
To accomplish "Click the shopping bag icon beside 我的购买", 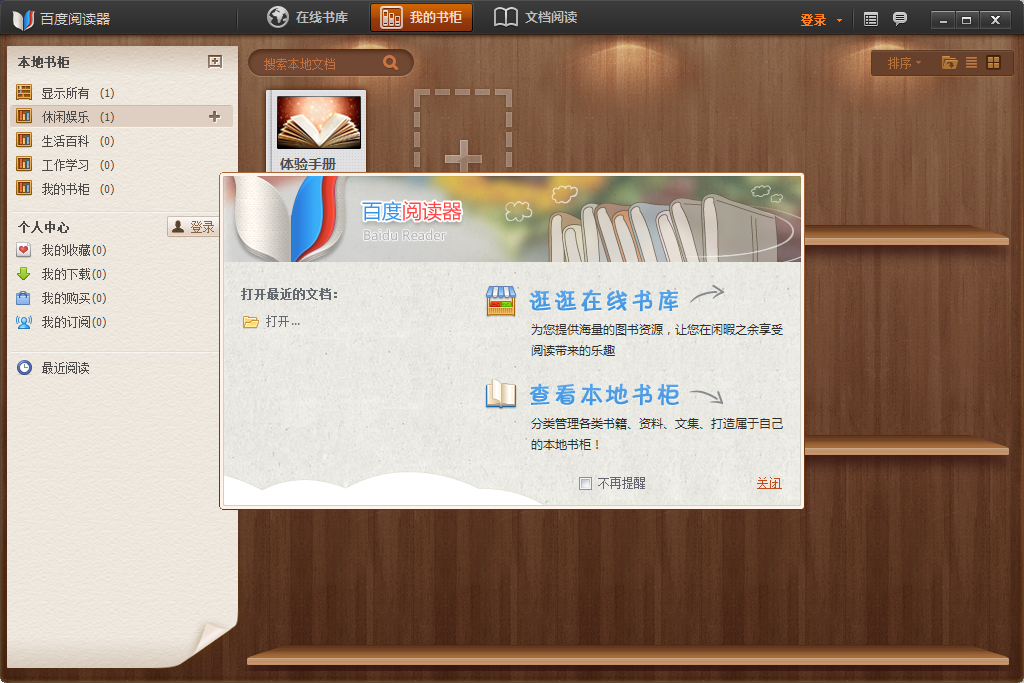I will pos(24,298).
